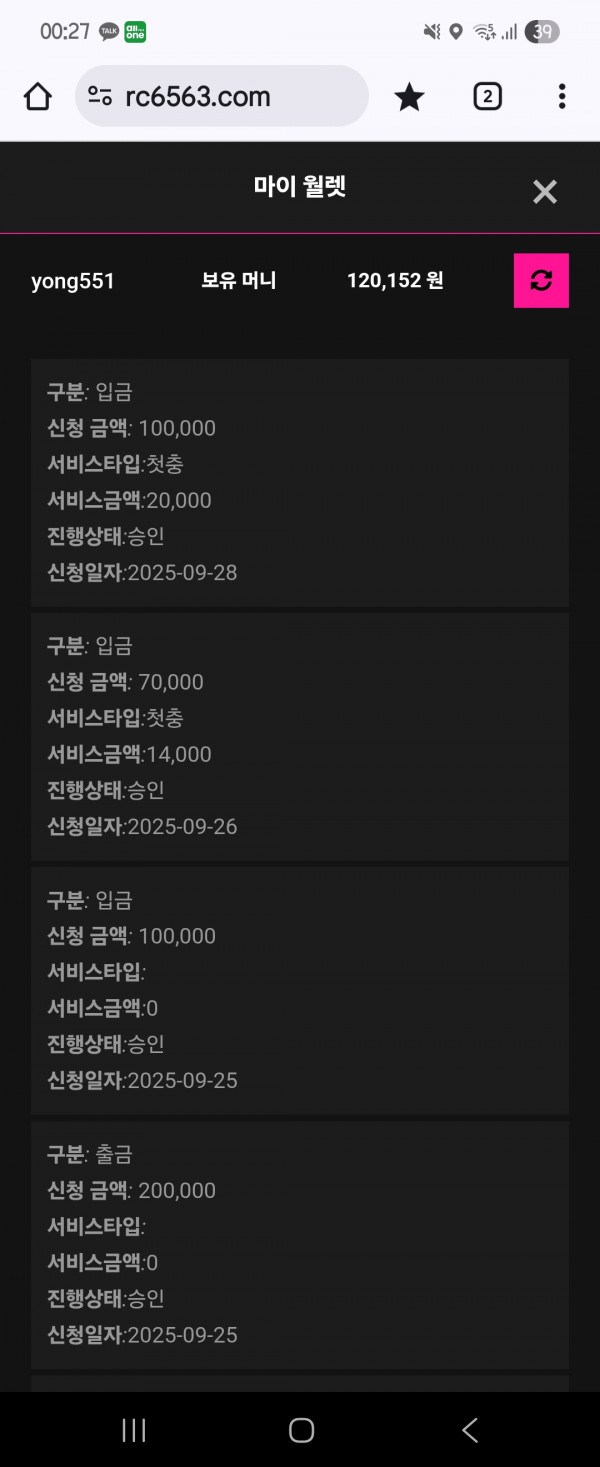The width and height of the screenshot is (600, 1467).
Task: Tap the Android back navigation button
Action: [x=469, y=1430]
